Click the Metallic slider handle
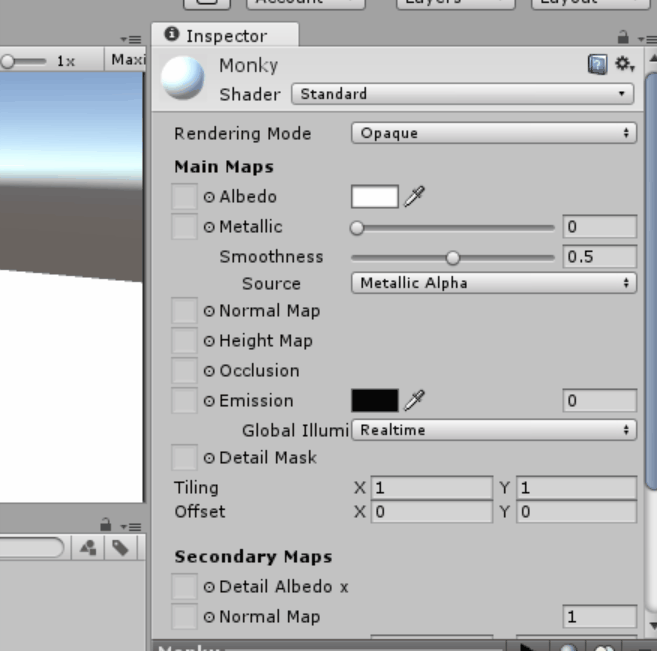 [357, 228]
